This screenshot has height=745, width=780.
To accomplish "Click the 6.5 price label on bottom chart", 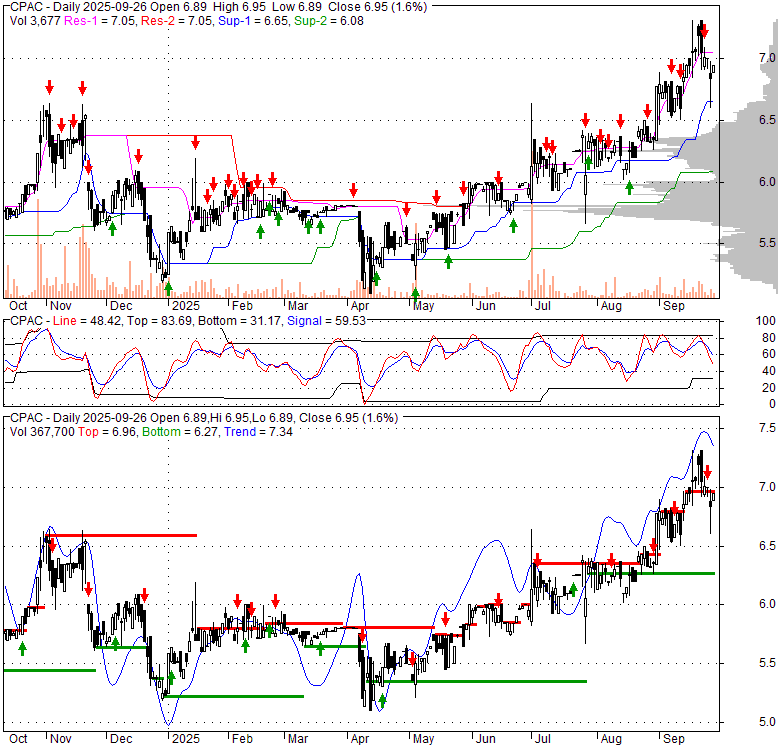I will click(767, 546).
